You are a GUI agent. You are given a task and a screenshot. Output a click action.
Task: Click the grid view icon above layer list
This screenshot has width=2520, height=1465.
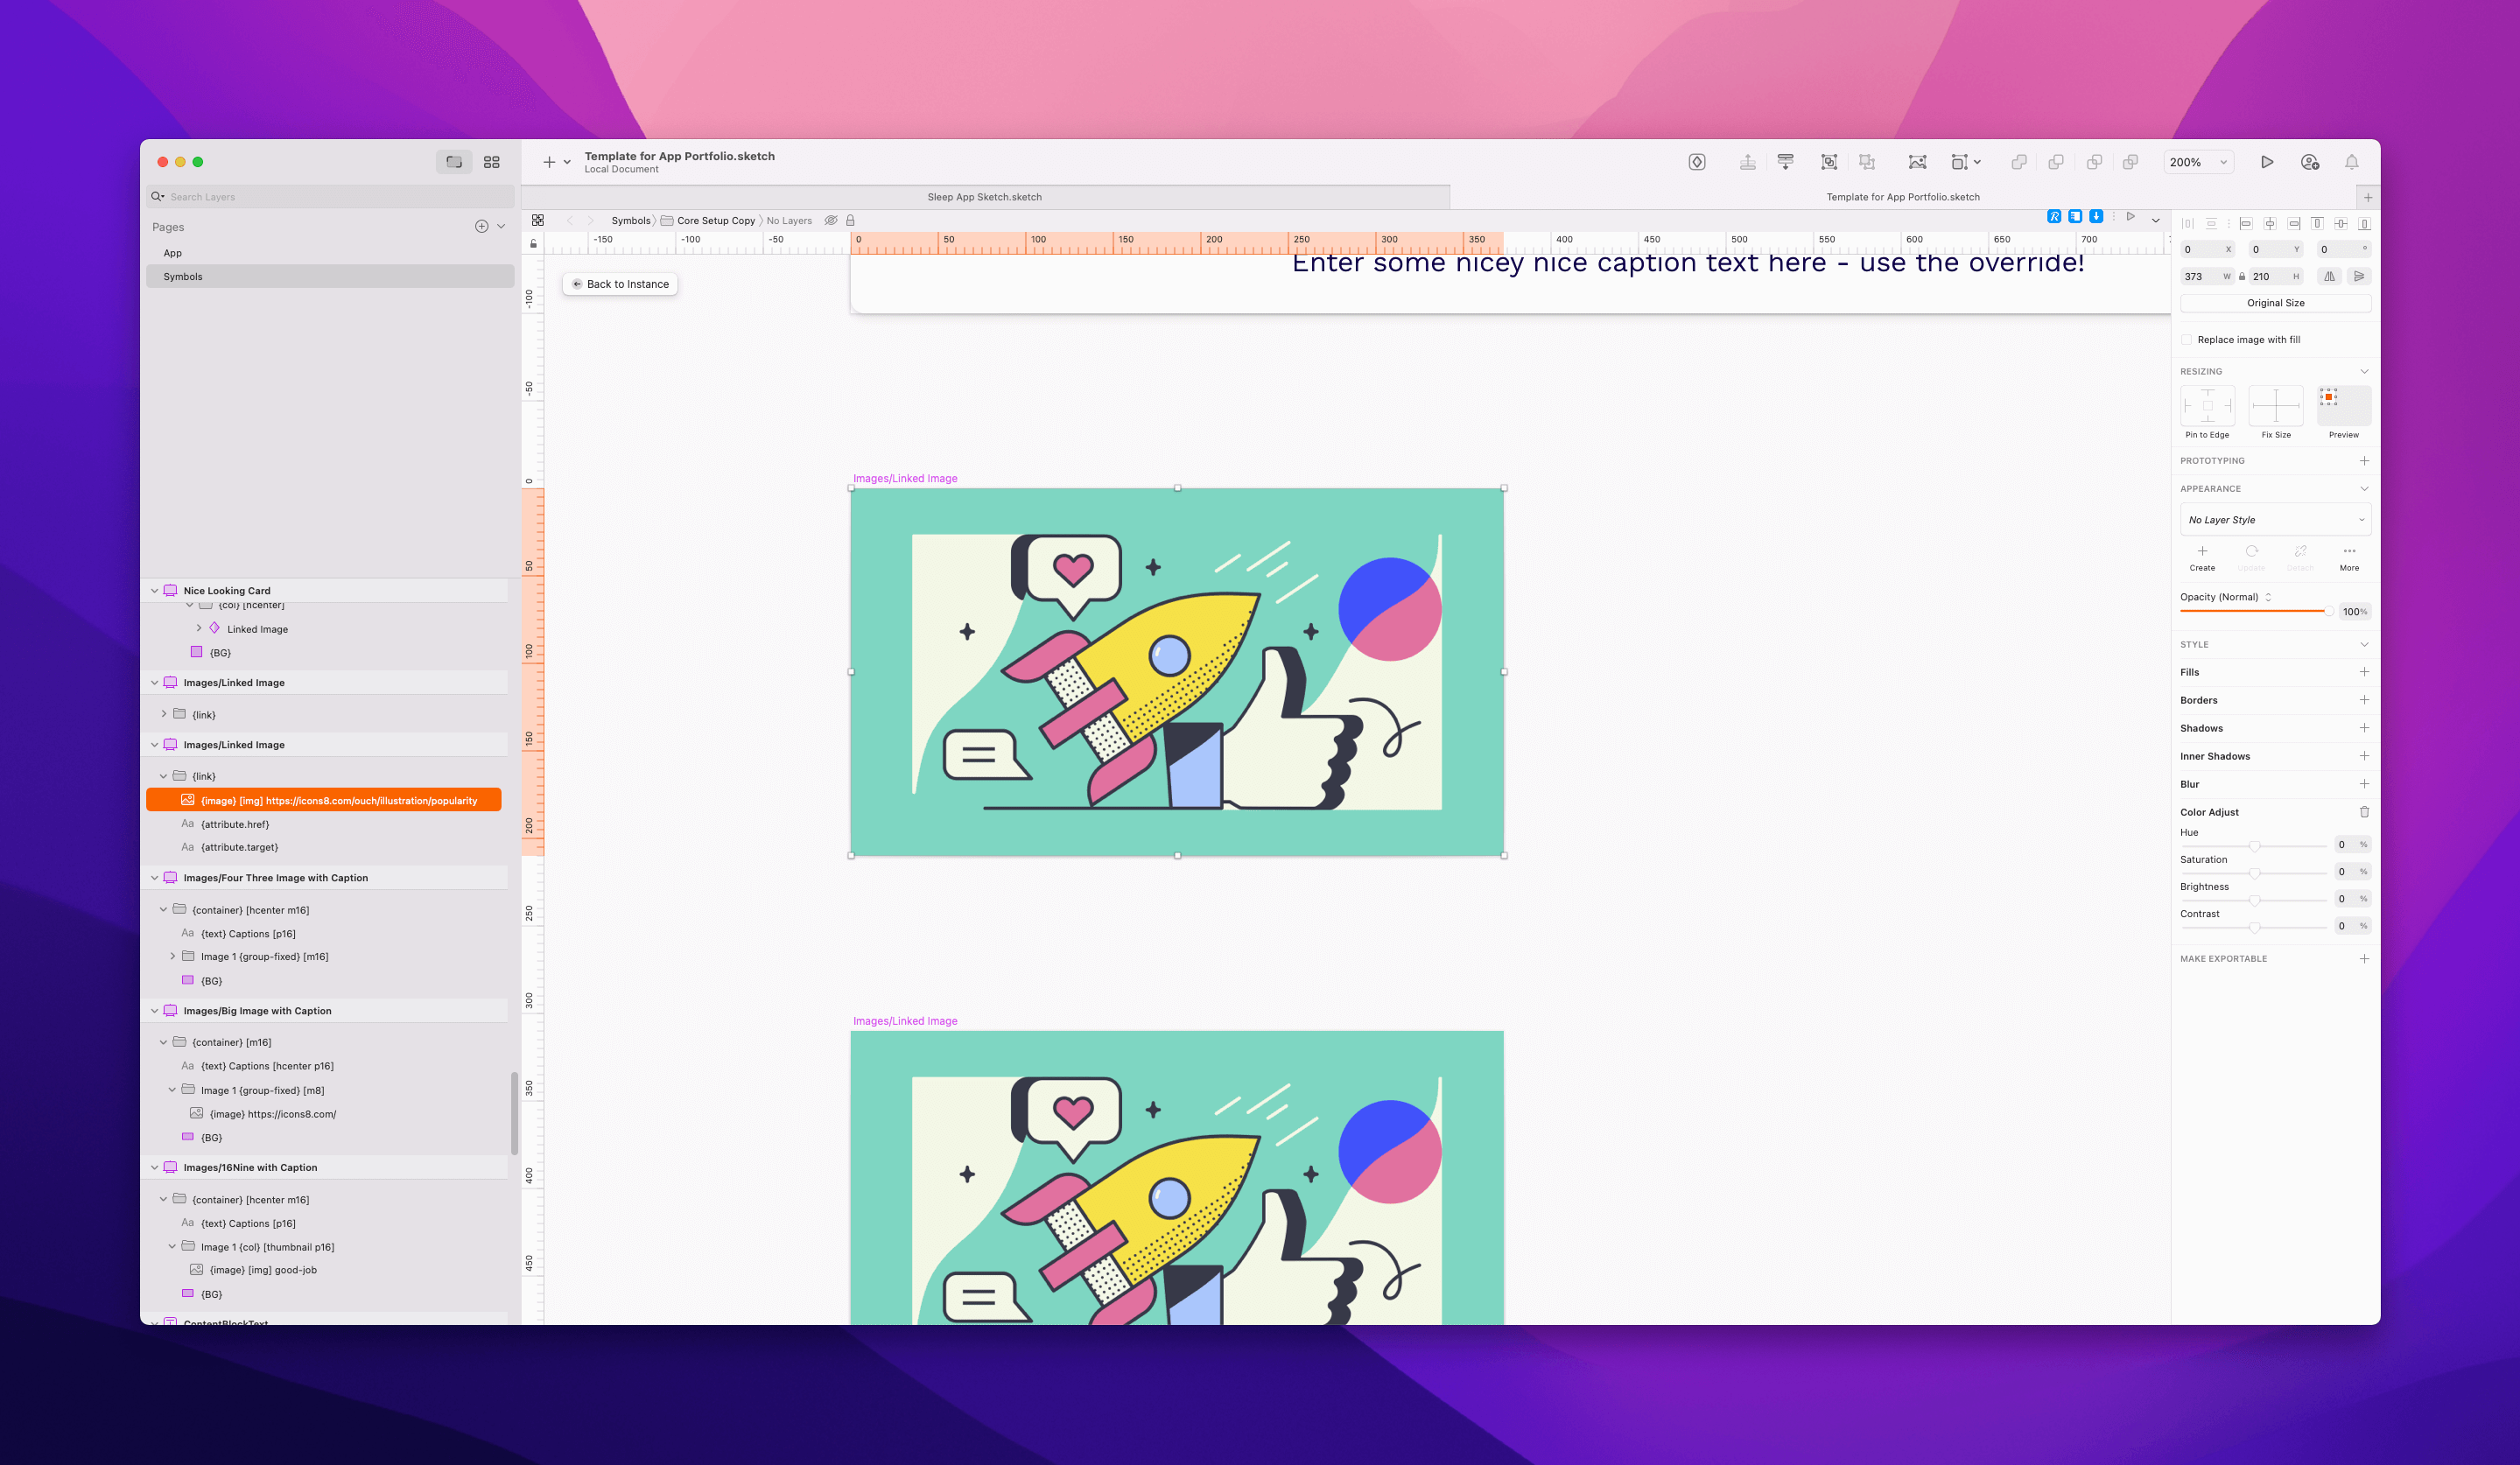click(491, 161)
